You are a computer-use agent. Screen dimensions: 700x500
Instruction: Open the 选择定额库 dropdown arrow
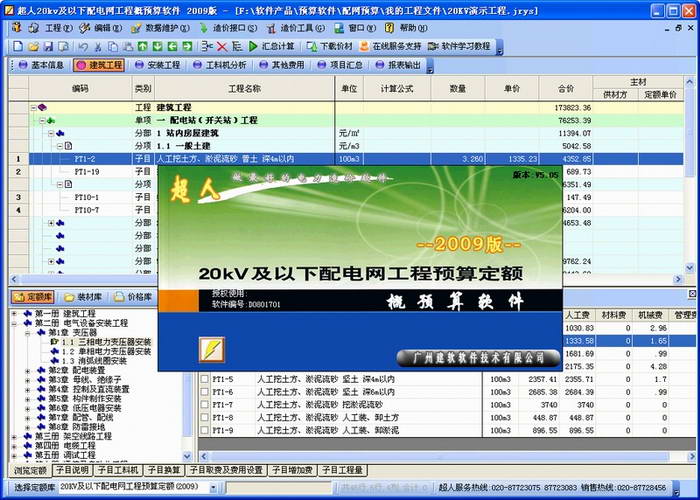point(213,488)
